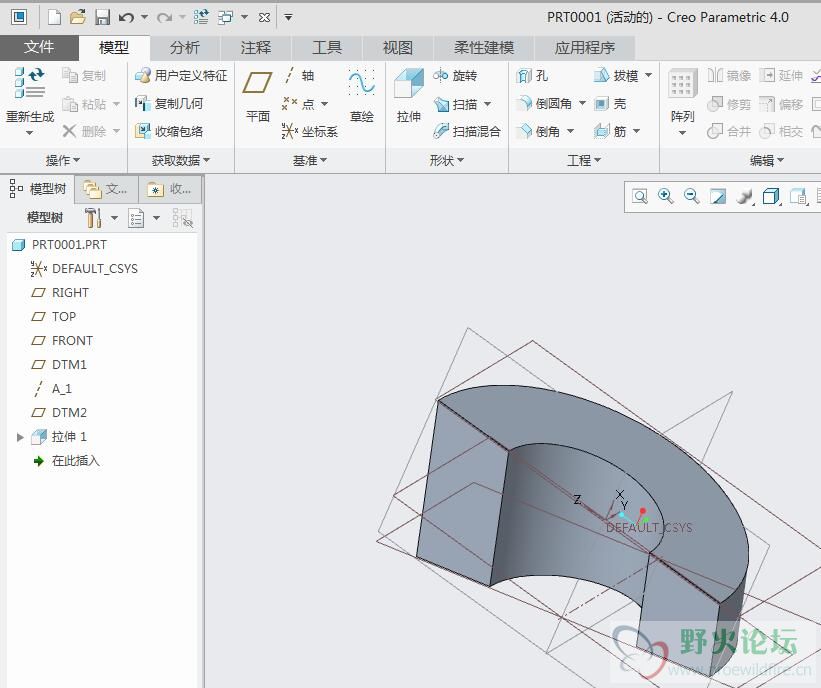This screenshot has height=688, width=821.
Task: Switch to the 分析 analysis tab
Action: point(185,48)
